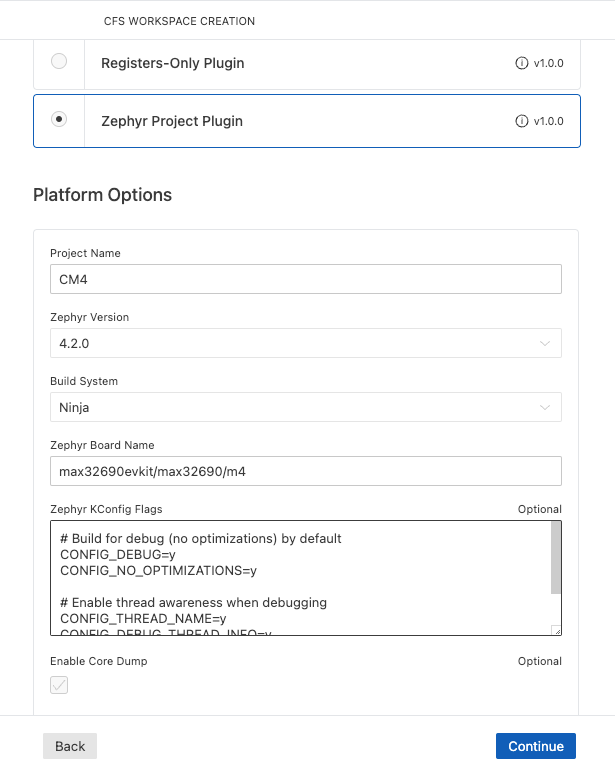
Task: Select the Registers-Only Plugin radio button
Action: pyautogui.click(x=59, y=62)
